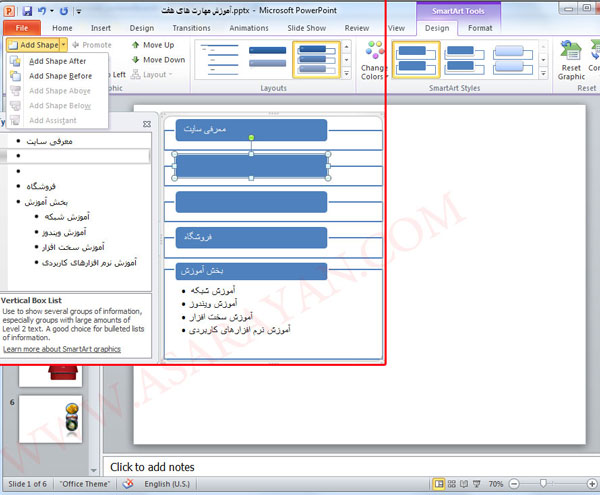The height and width of the screenshot is (495, 600).
Task: Select the SmartArt Tools Format tab
Action: click(480, 28)
